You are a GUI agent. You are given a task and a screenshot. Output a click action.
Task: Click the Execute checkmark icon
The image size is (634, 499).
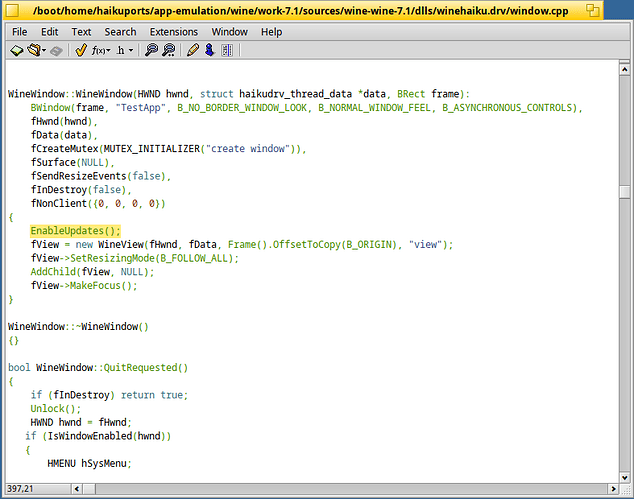(81, 50)
